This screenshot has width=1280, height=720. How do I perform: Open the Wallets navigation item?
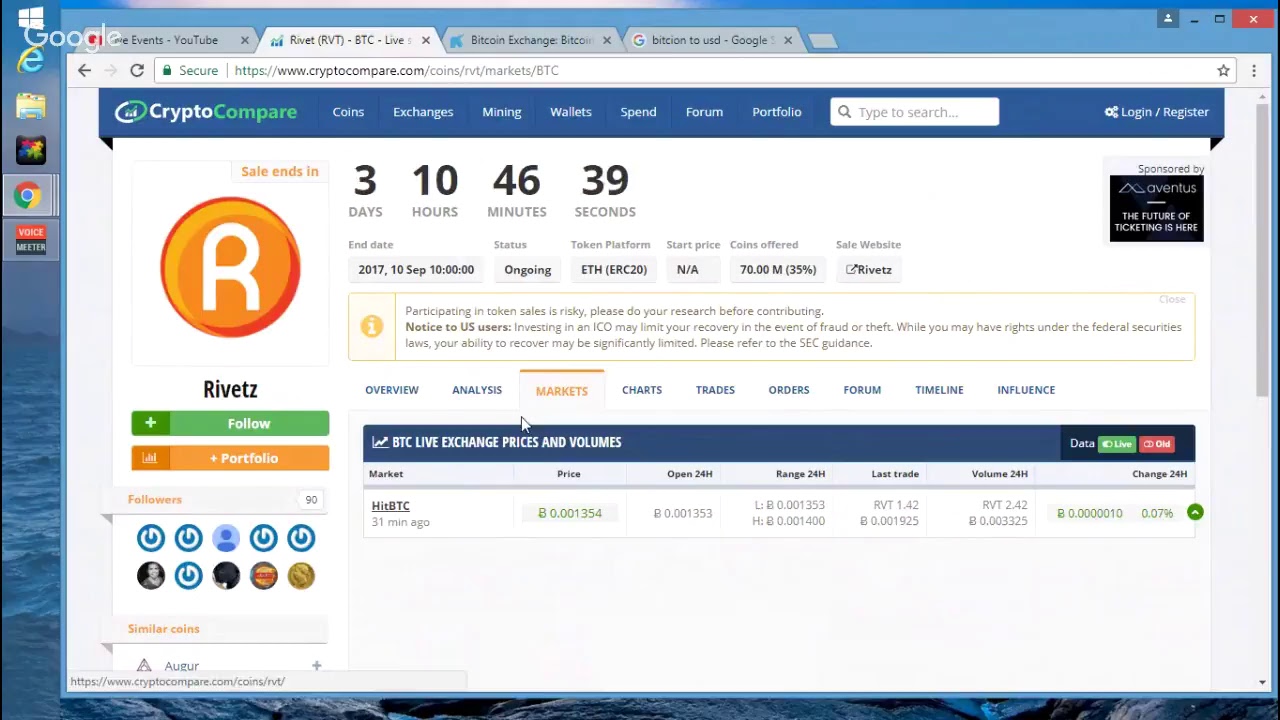click(571, 112)
